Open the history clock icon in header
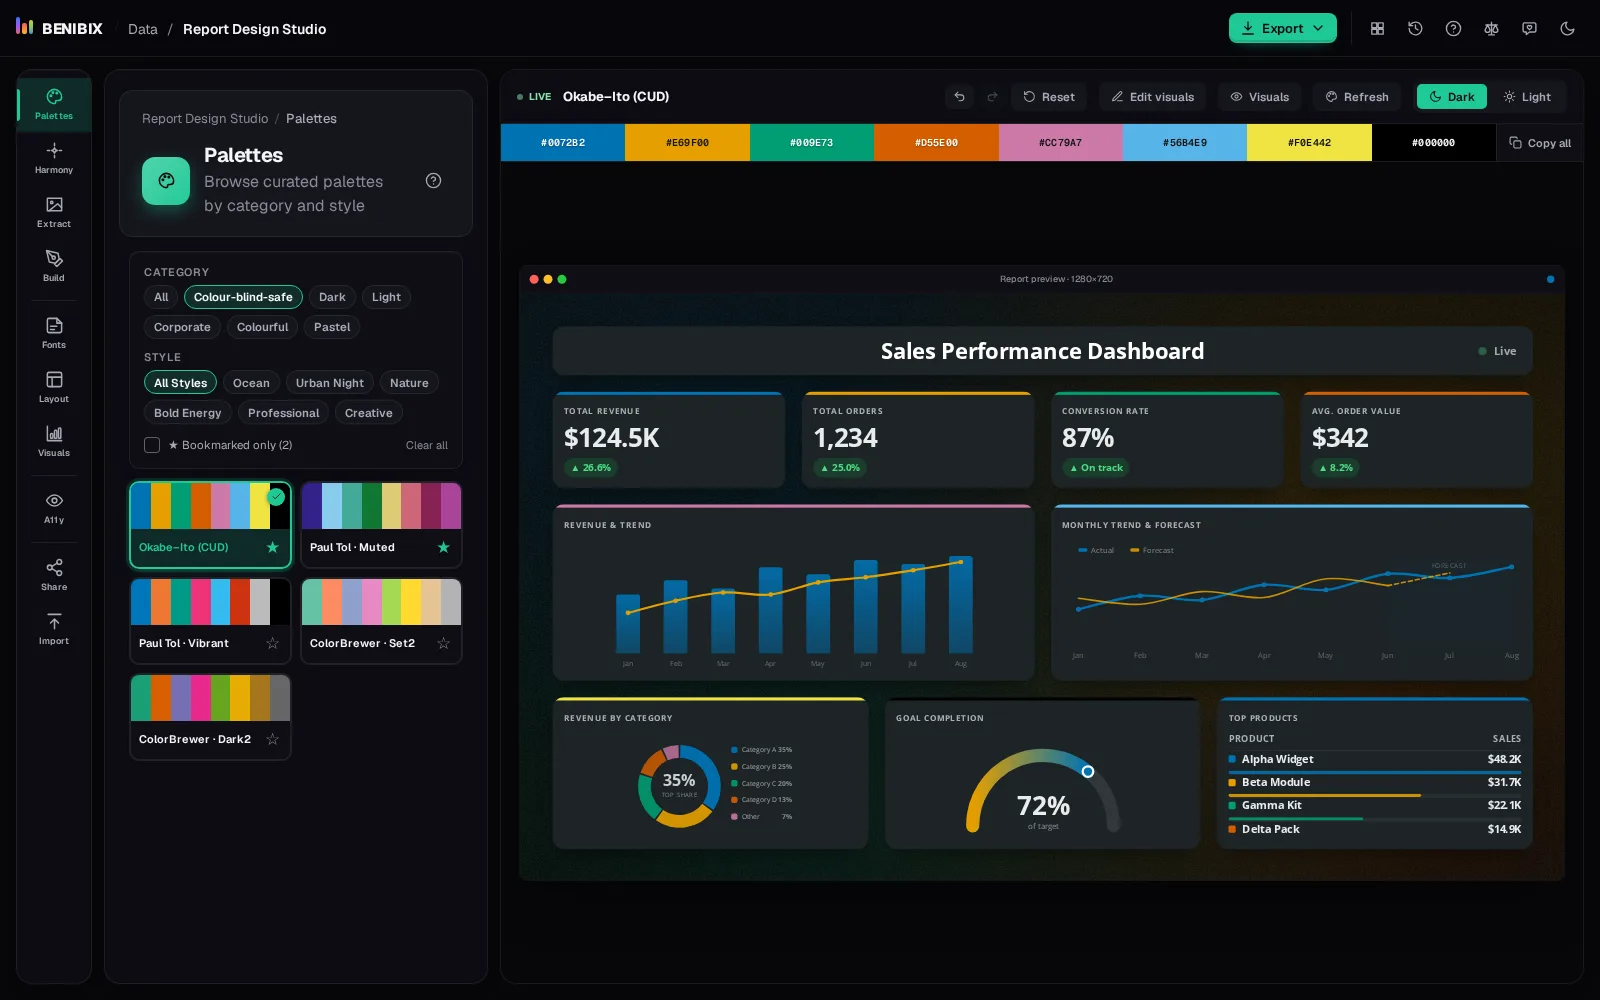The height and width of the screenshot is (1000, 1600). 1415,29
